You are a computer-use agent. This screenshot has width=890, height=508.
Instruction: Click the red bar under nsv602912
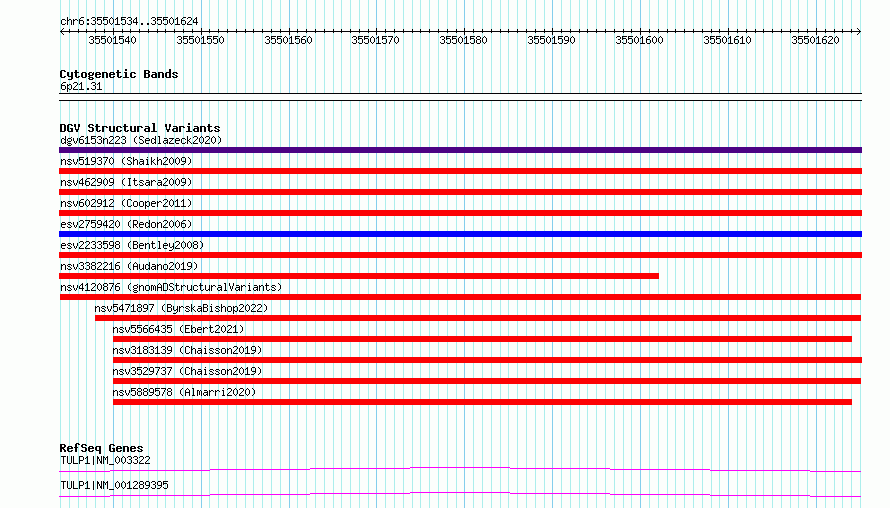460,213
